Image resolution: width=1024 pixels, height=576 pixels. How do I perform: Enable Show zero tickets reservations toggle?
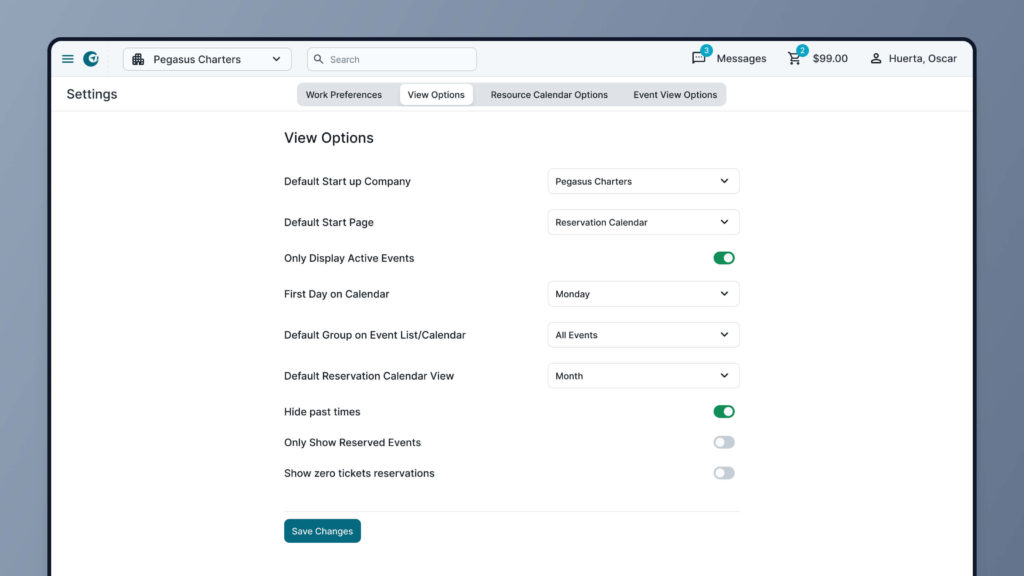(x=724, y=473)
